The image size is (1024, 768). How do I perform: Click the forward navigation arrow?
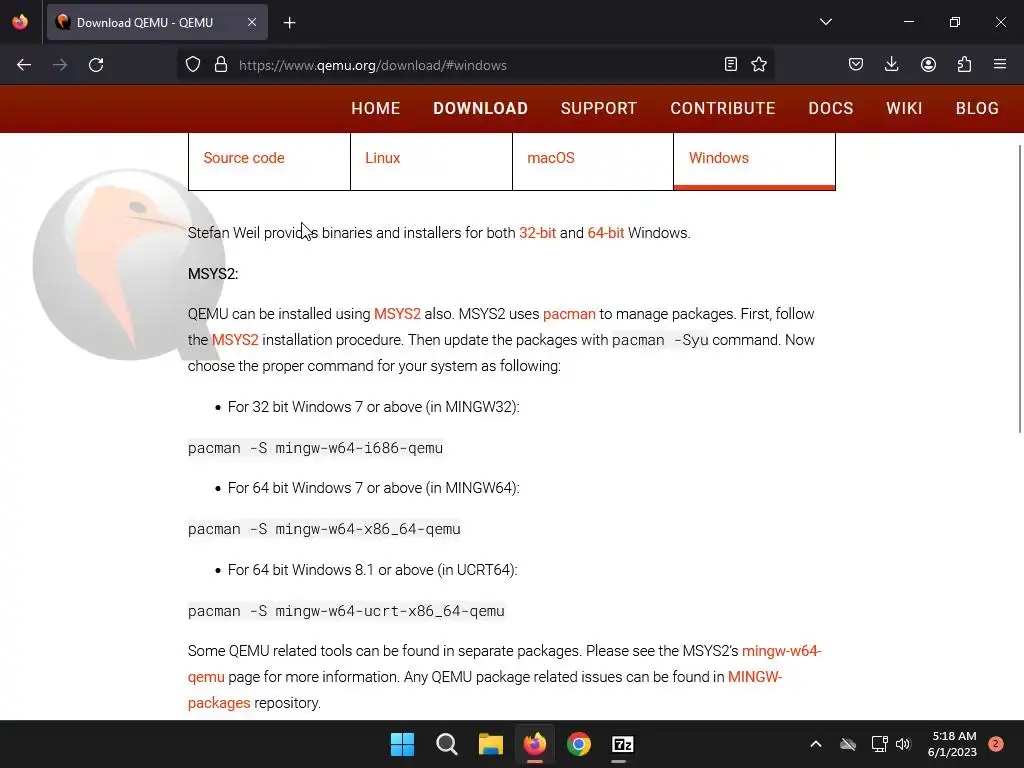pos(60,65)
